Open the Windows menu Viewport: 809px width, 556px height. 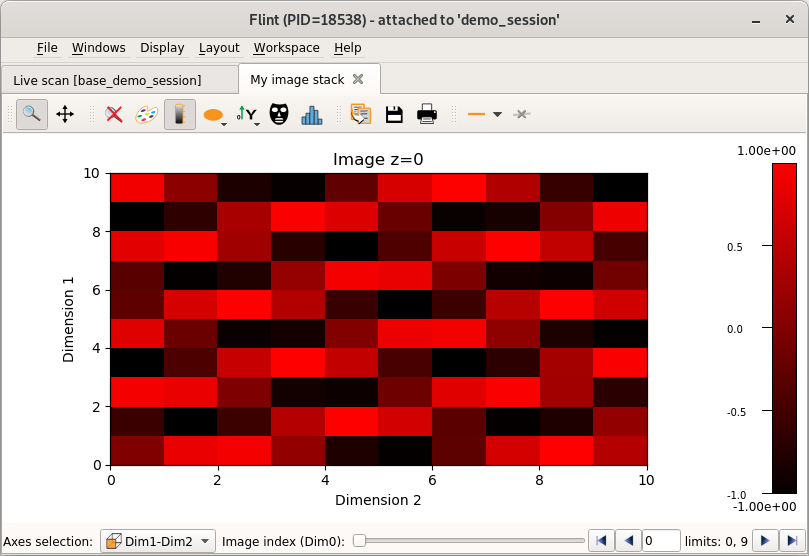click(x=99, y=48)
